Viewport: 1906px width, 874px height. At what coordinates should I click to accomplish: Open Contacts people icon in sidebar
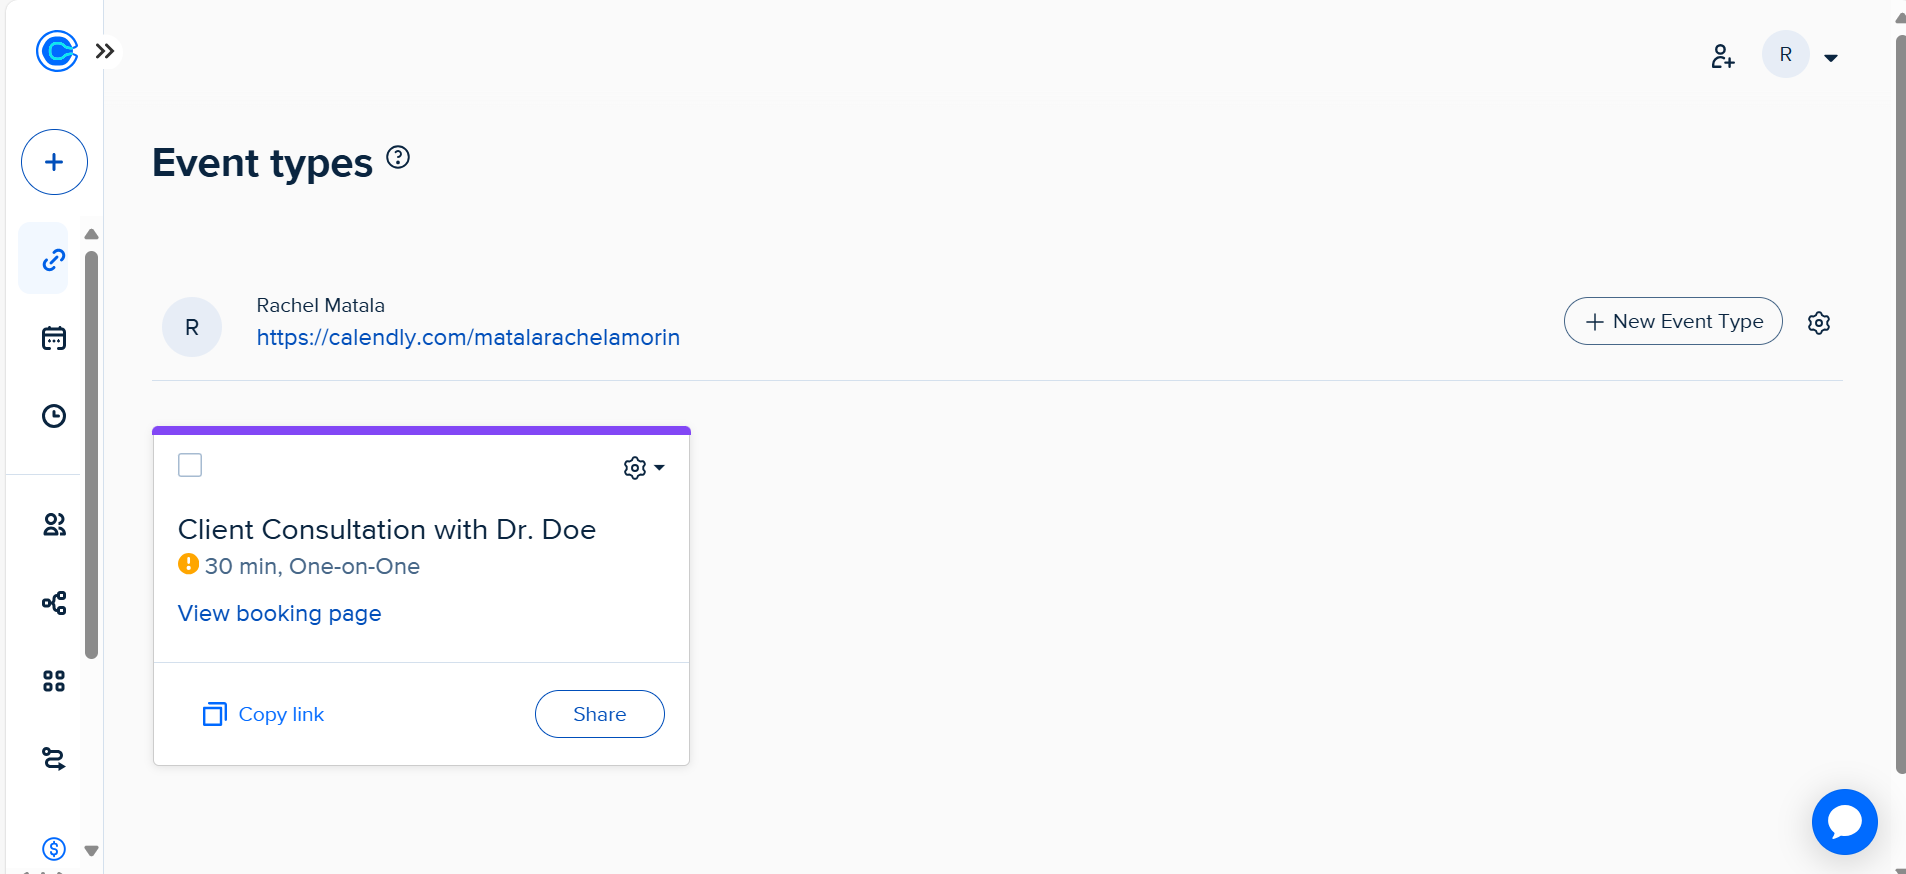point(54,524)
